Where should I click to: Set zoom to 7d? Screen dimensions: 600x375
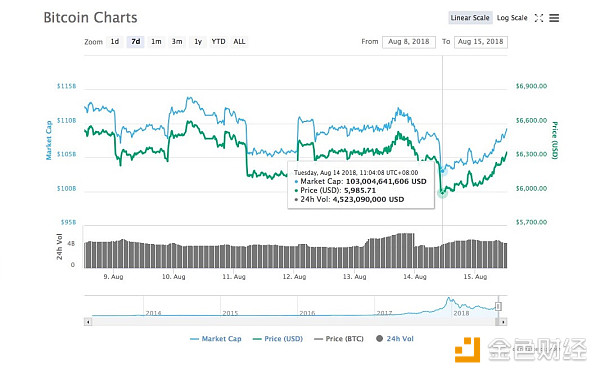point(135,42)
